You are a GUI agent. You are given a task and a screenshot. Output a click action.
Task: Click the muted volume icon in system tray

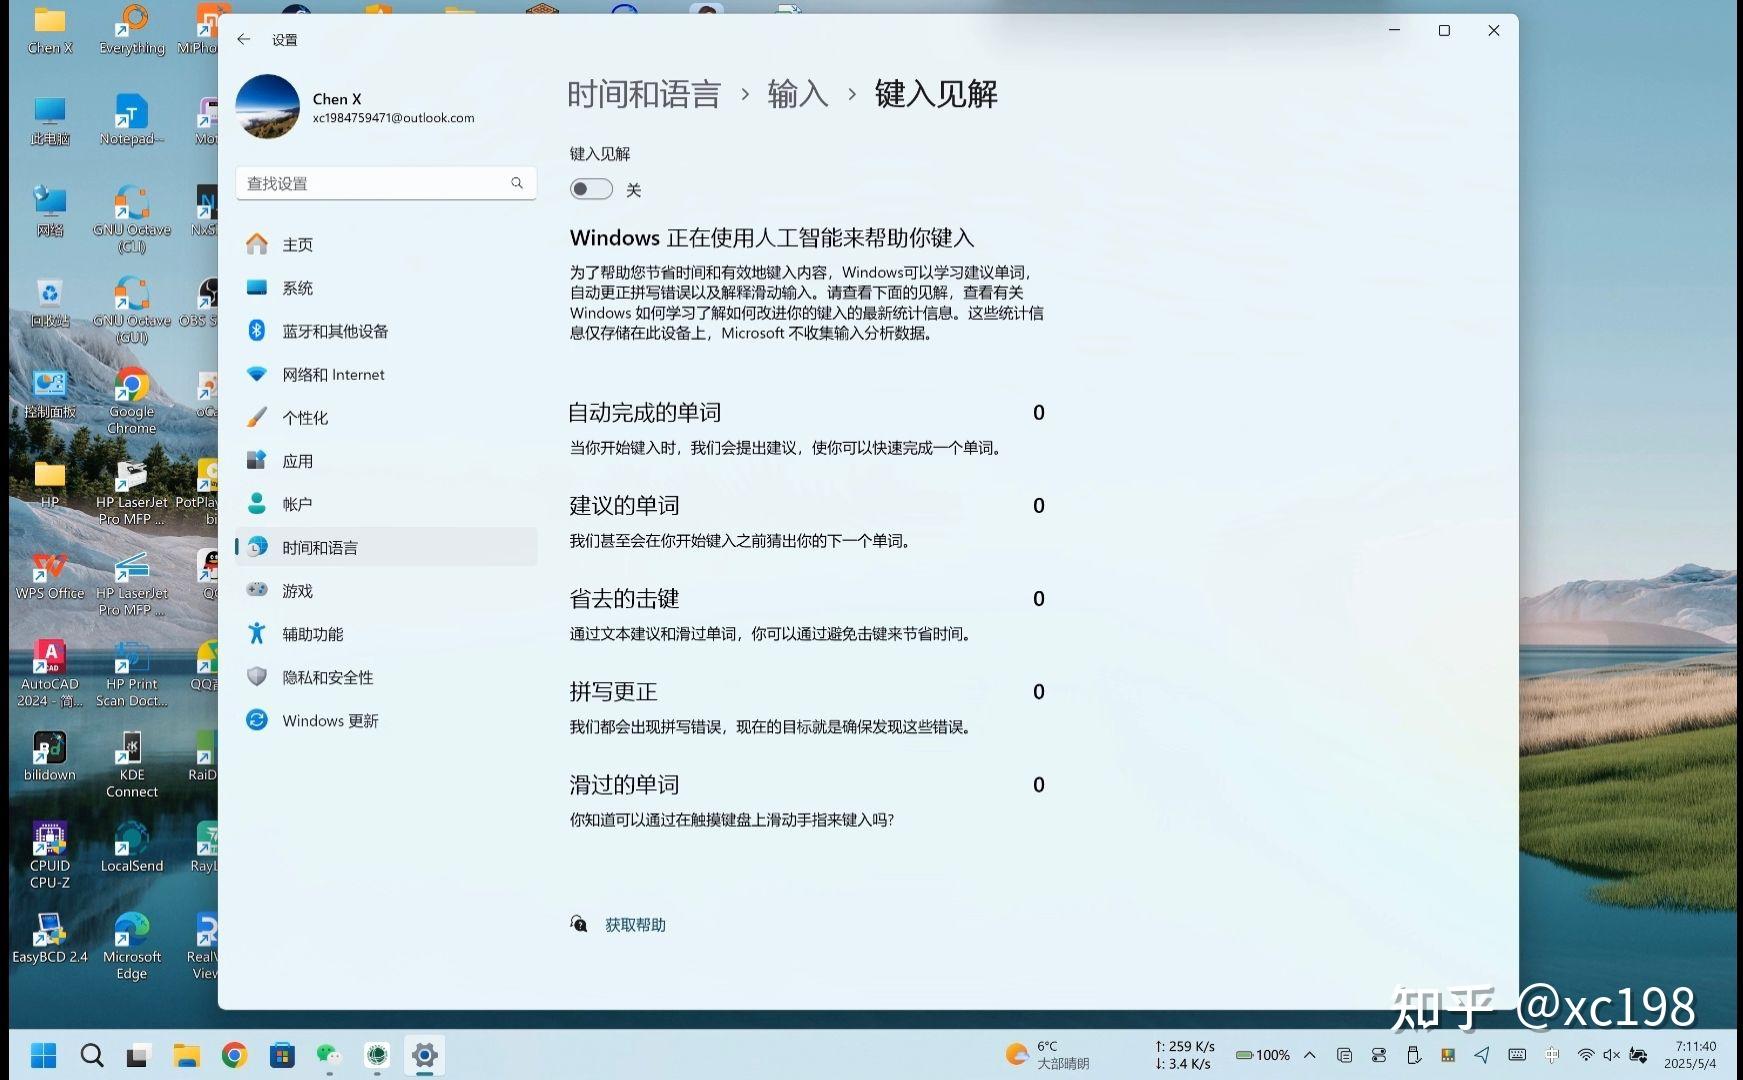[x=1610, y=1054]
